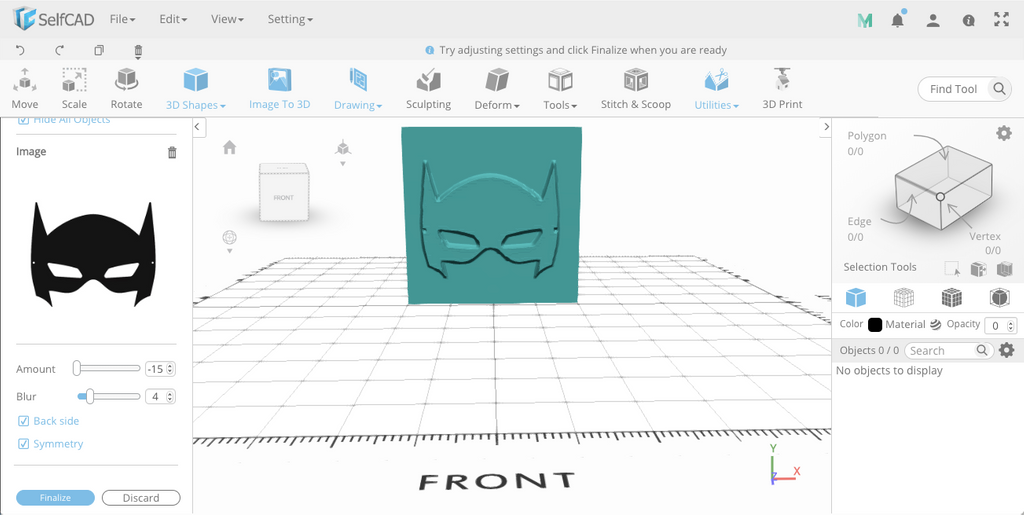Select the solid cube render mode

(856, 298)
